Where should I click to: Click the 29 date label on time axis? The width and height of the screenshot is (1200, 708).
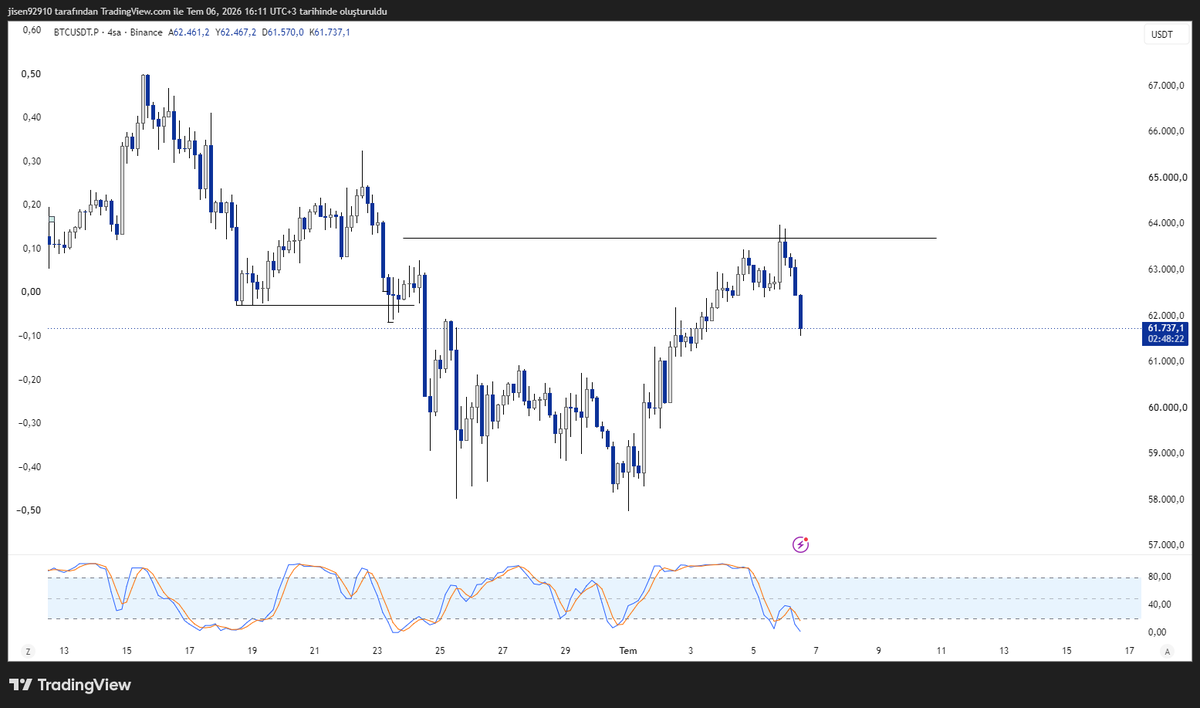pos(565,651)
